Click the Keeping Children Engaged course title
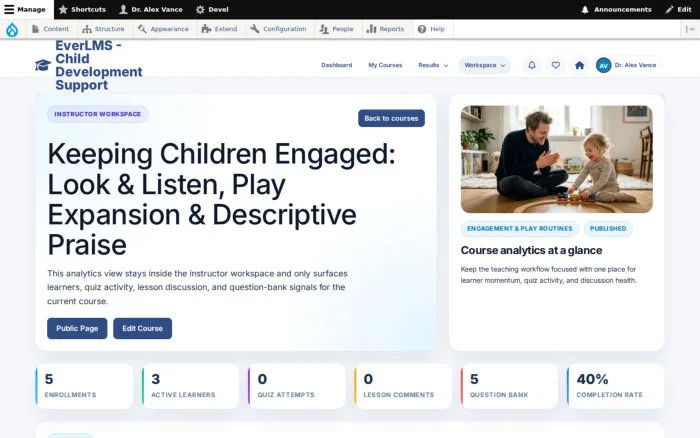Viewport: 700px width, 438px height. tap(221, 199)
